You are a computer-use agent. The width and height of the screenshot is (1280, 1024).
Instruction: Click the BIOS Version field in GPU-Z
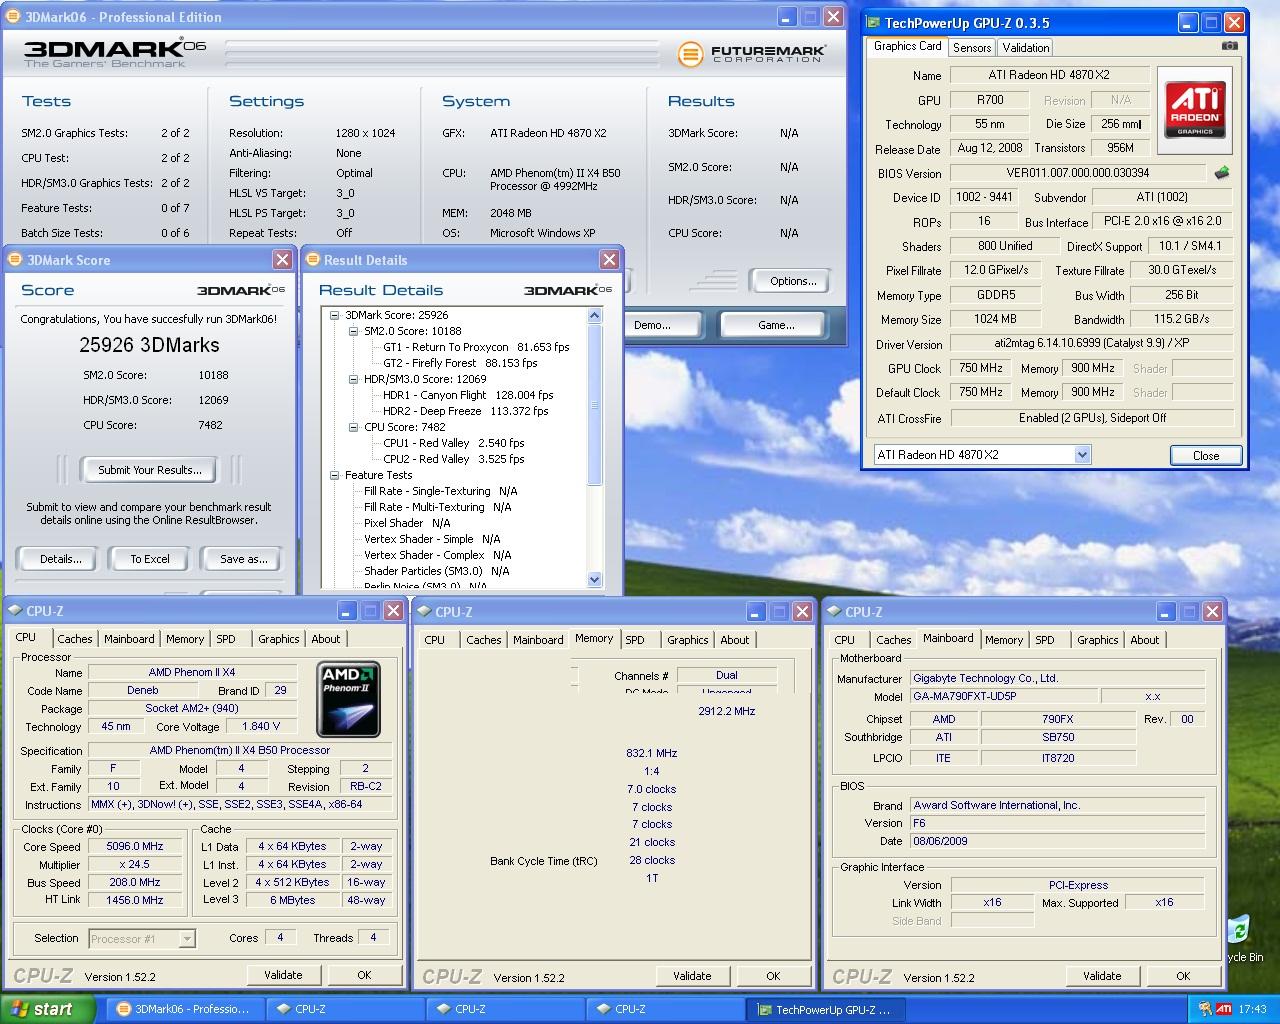[x=1077, y=173]
